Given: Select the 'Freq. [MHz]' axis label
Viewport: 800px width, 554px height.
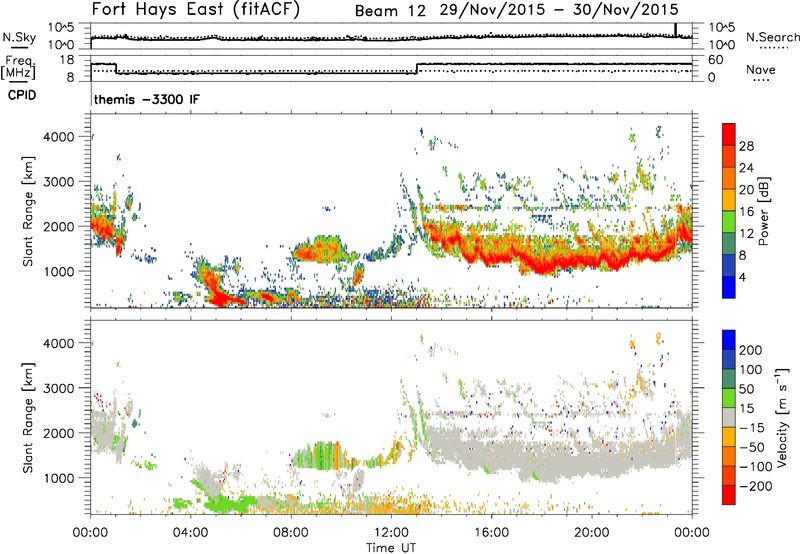Looking at the screenshot, I should [18, 67].
